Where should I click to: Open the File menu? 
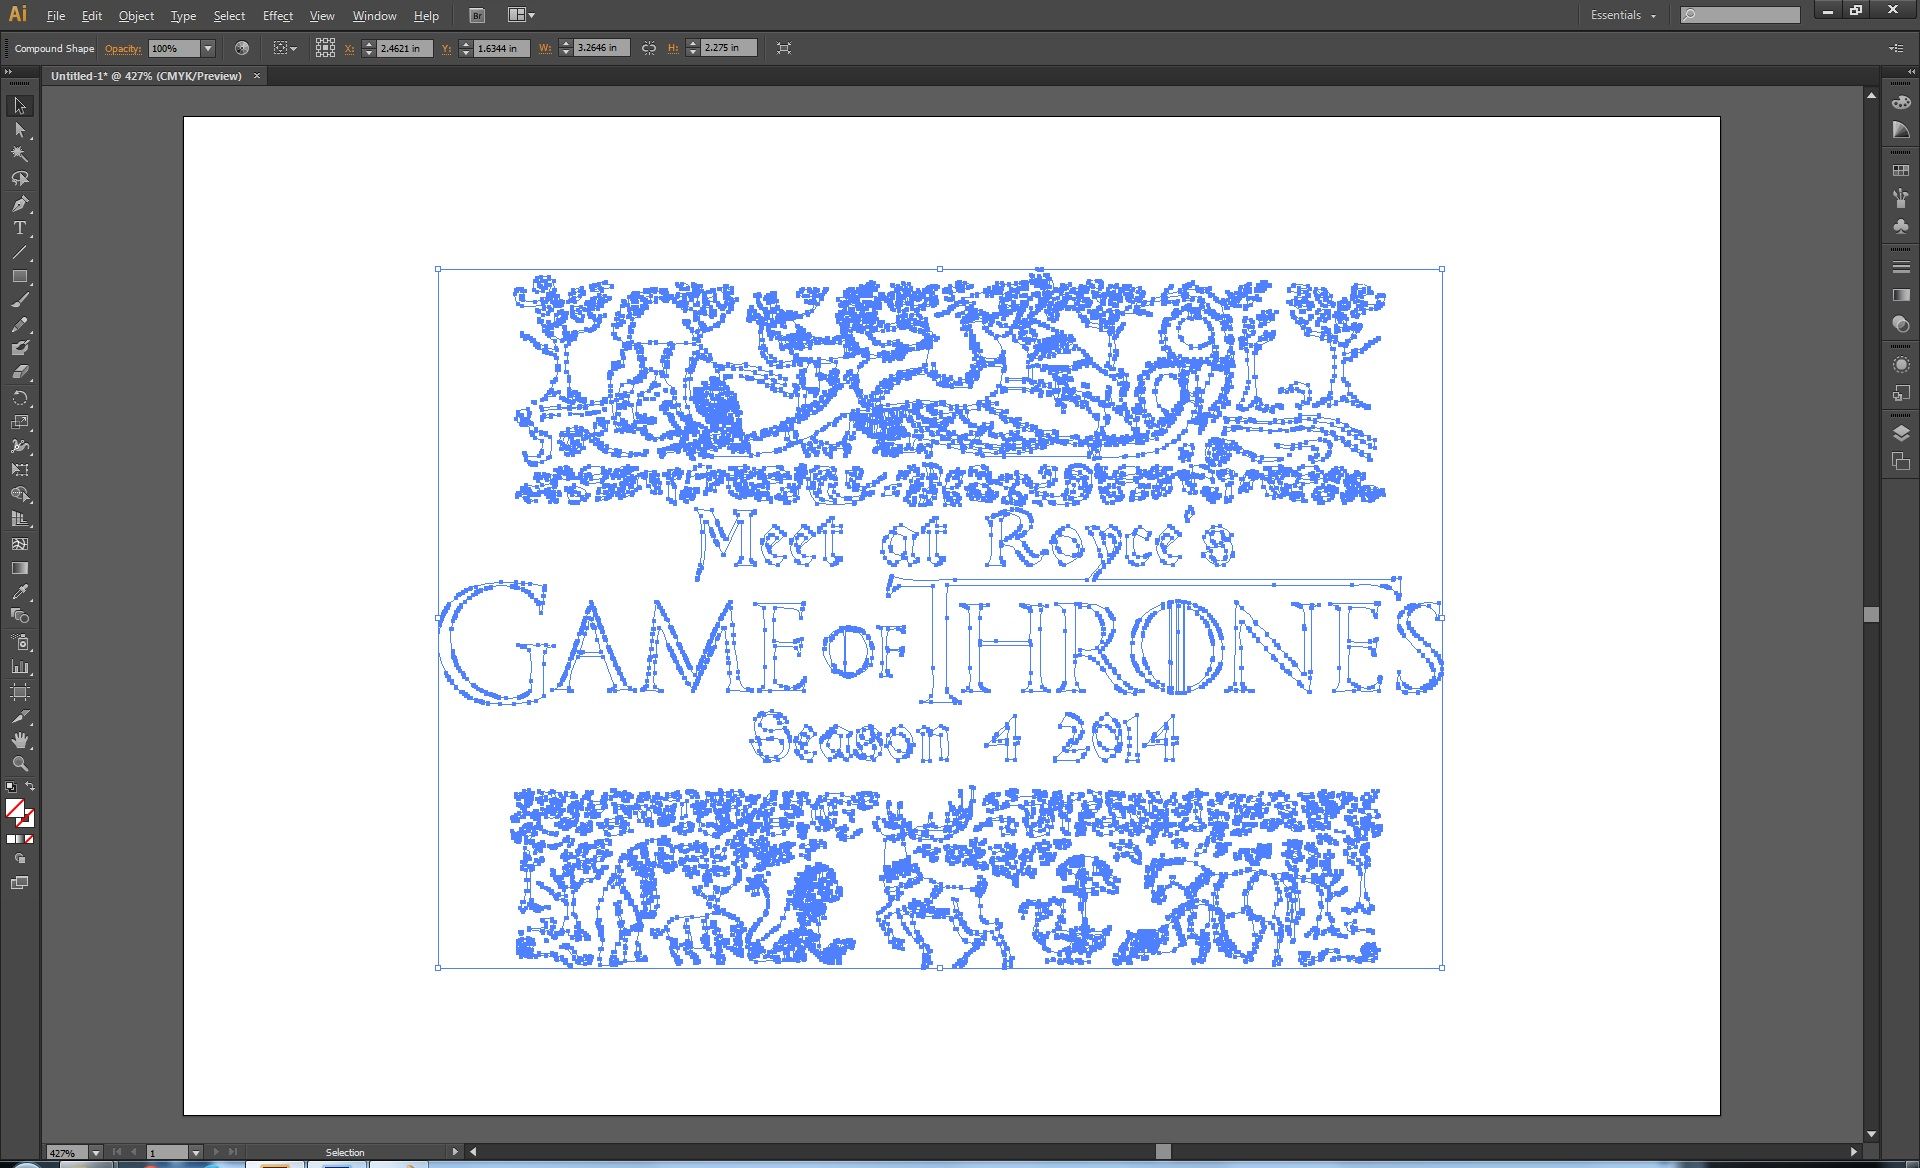[56, 16]
